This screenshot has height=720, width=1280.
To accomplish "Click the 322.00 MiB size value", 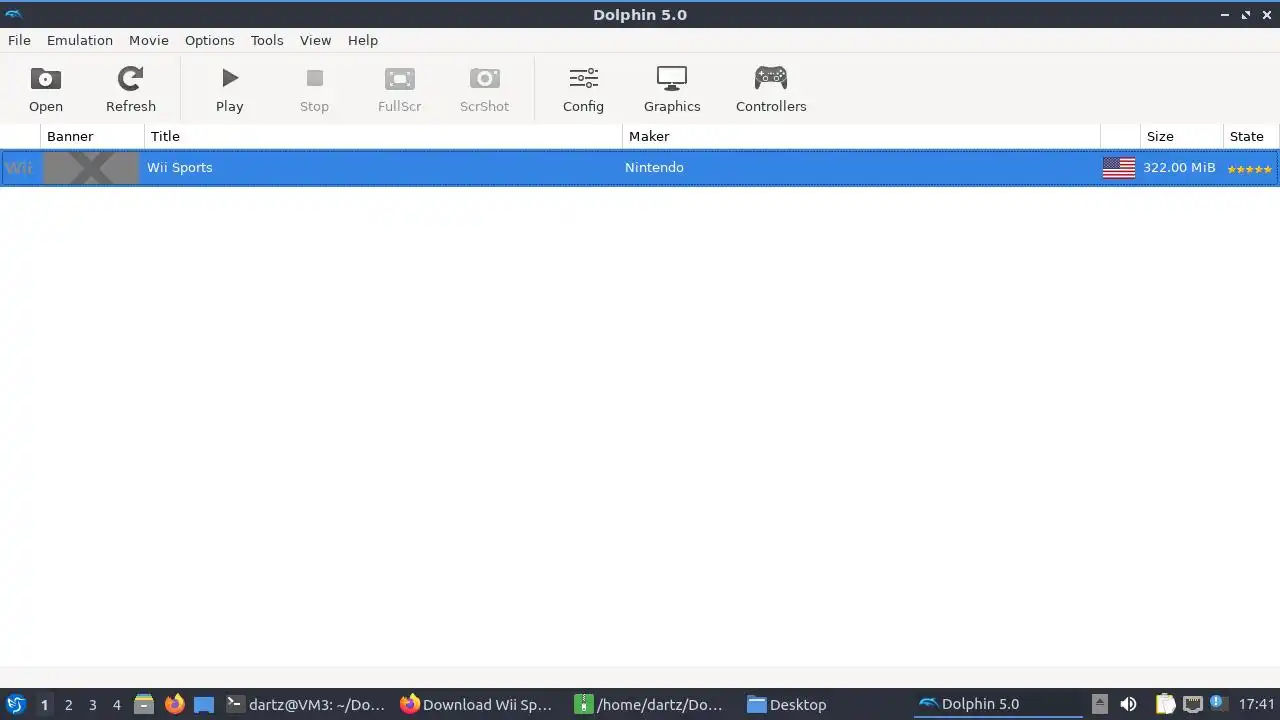I will click(1179, 167).
